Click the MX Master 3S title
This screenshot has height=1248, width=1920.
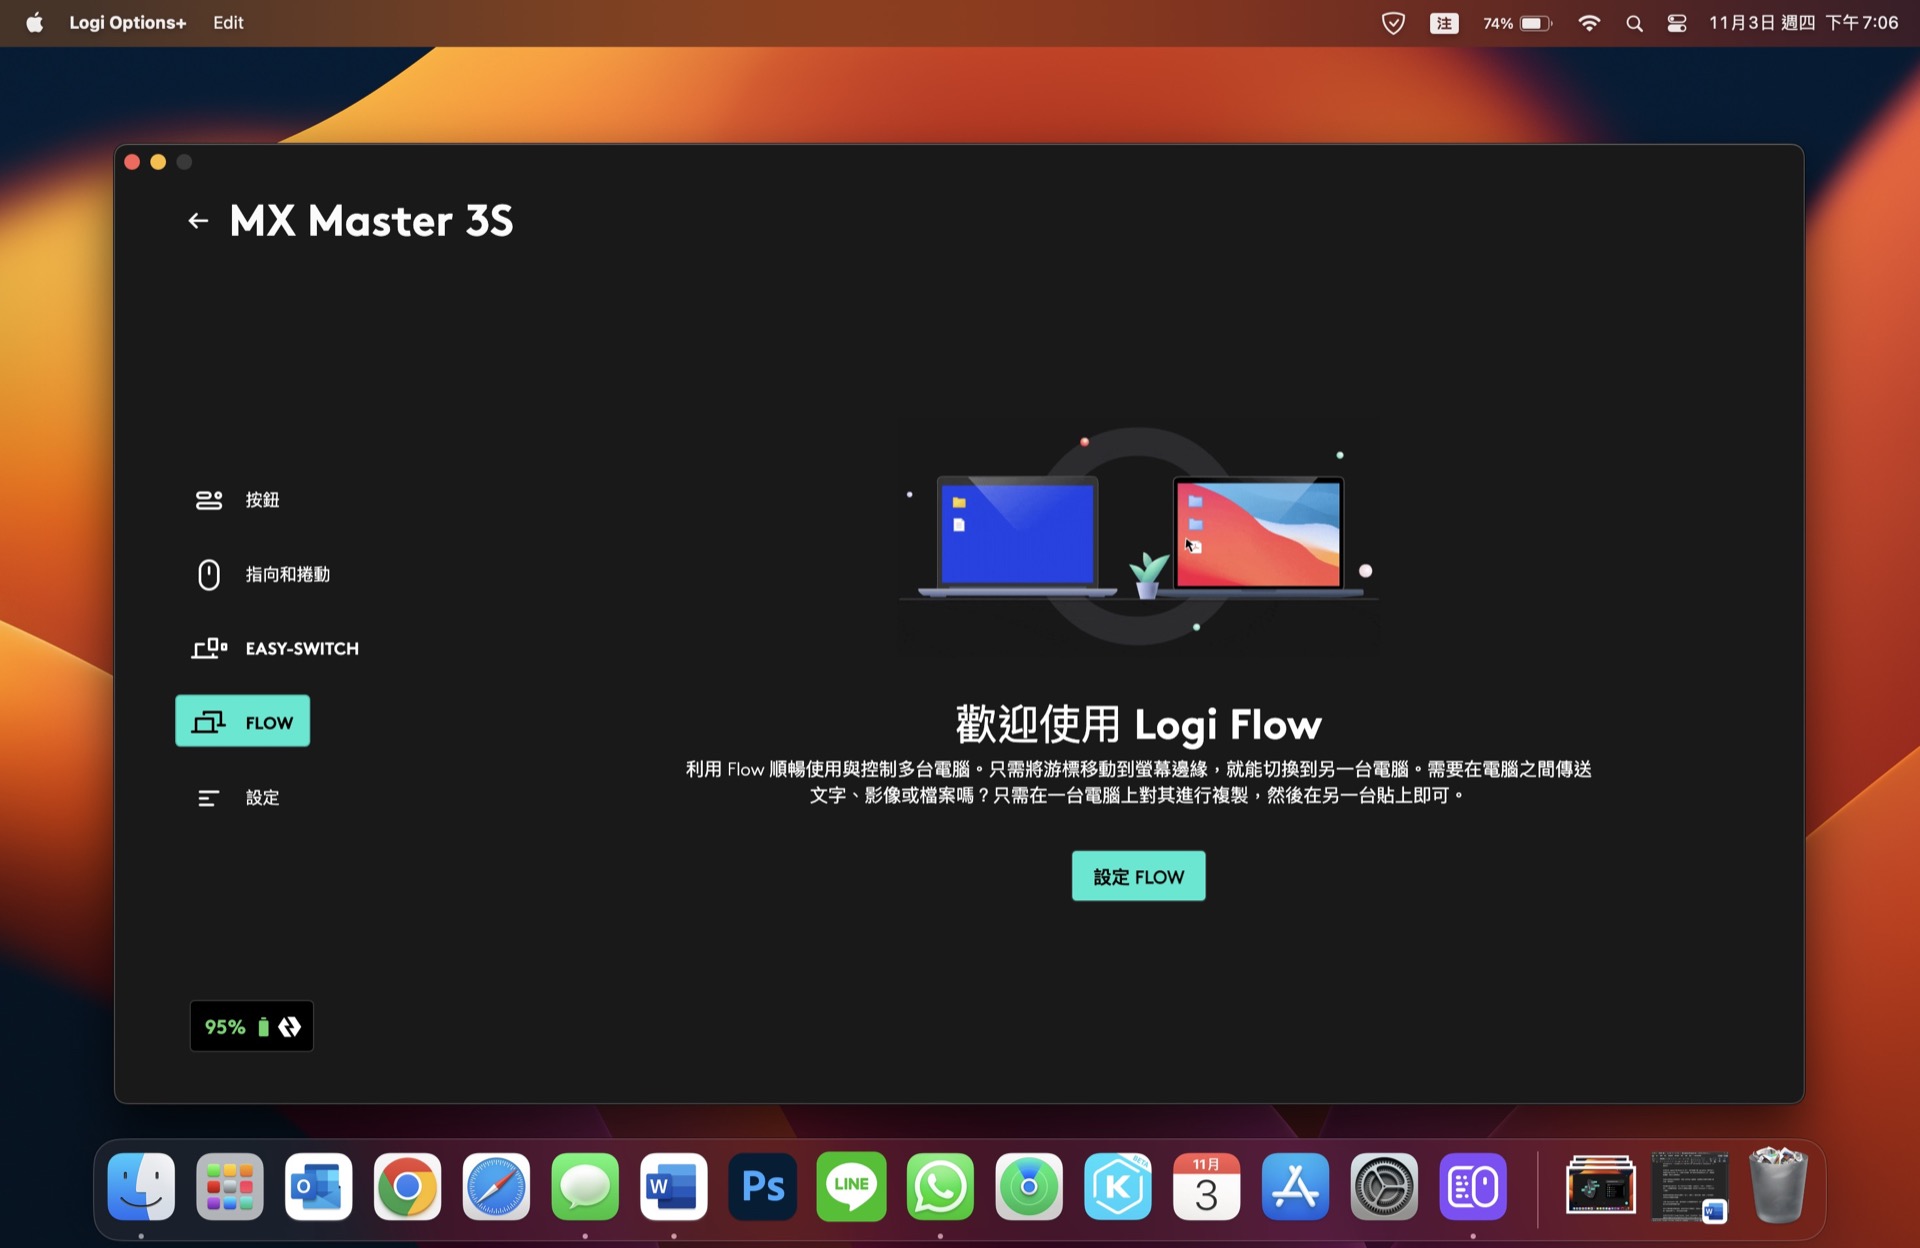[371, 221]
